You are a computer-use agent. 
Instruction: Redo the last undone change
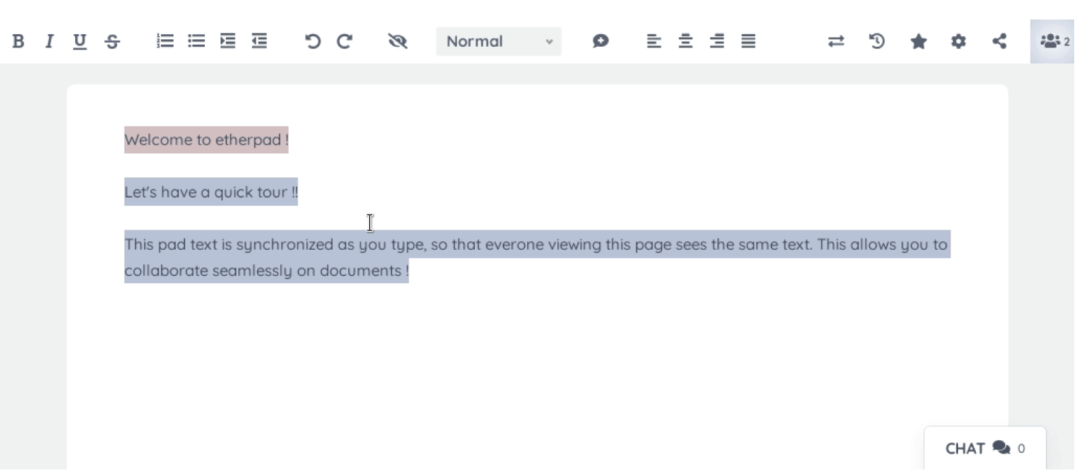(344, 41)
